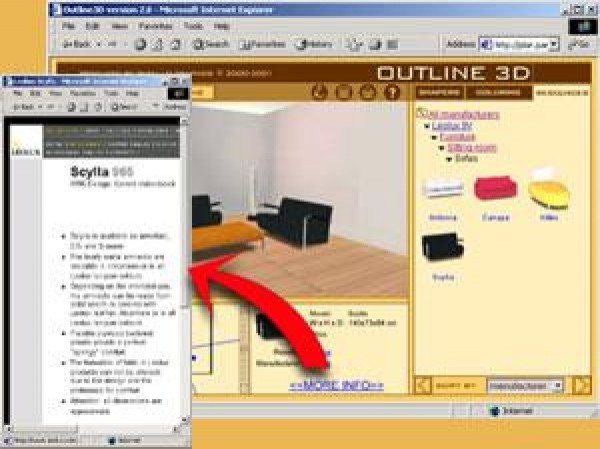
Task: Open the Furniture tree link
Action: 458,137
